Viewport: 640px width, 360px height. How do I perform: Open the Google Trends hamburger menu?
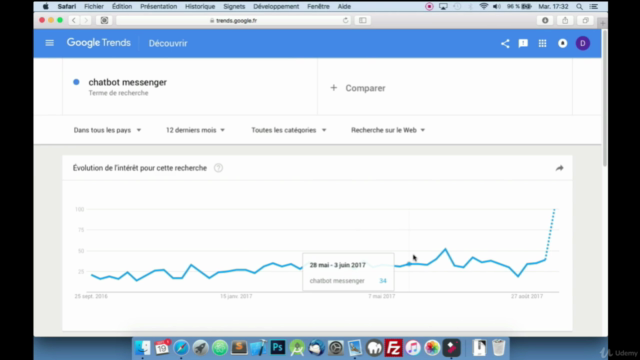coord(49,43)
